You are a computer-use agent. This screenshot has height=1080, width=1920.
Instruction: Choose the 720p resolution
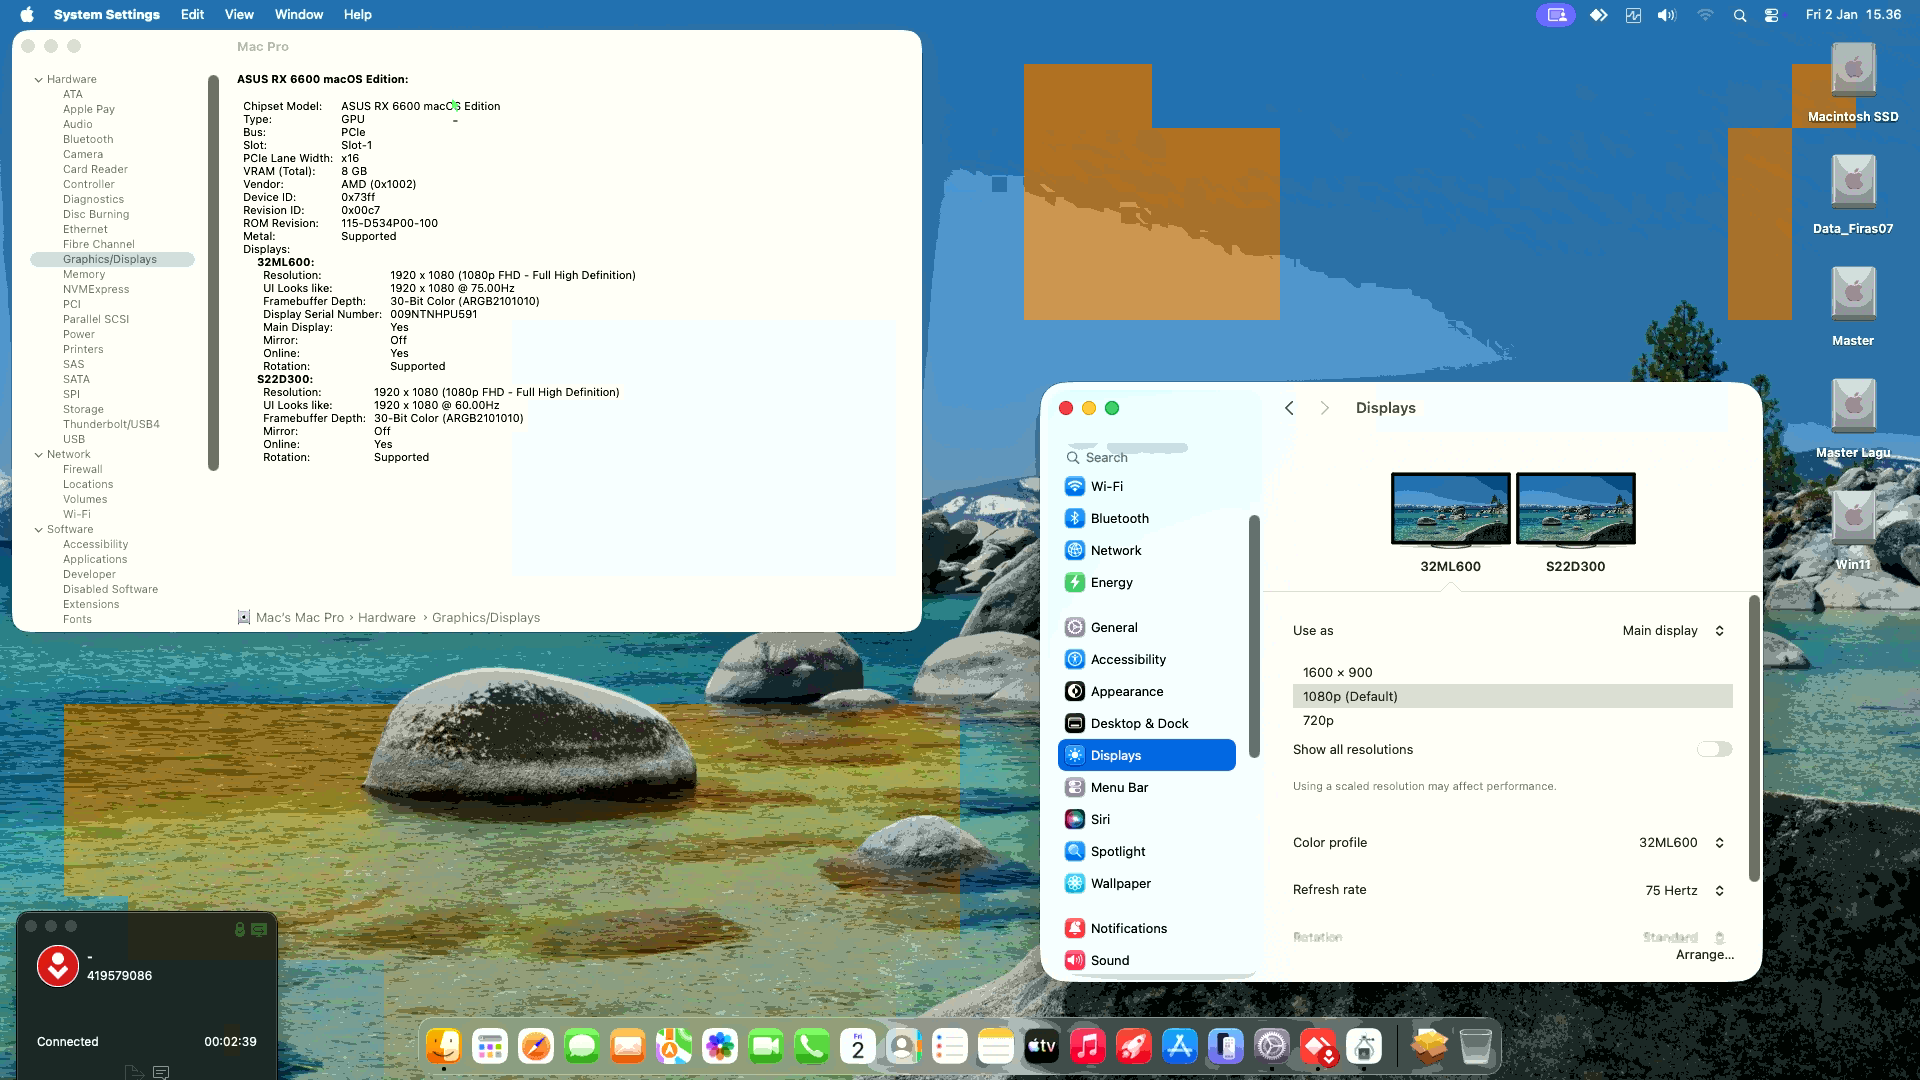tap(1512, 721)
